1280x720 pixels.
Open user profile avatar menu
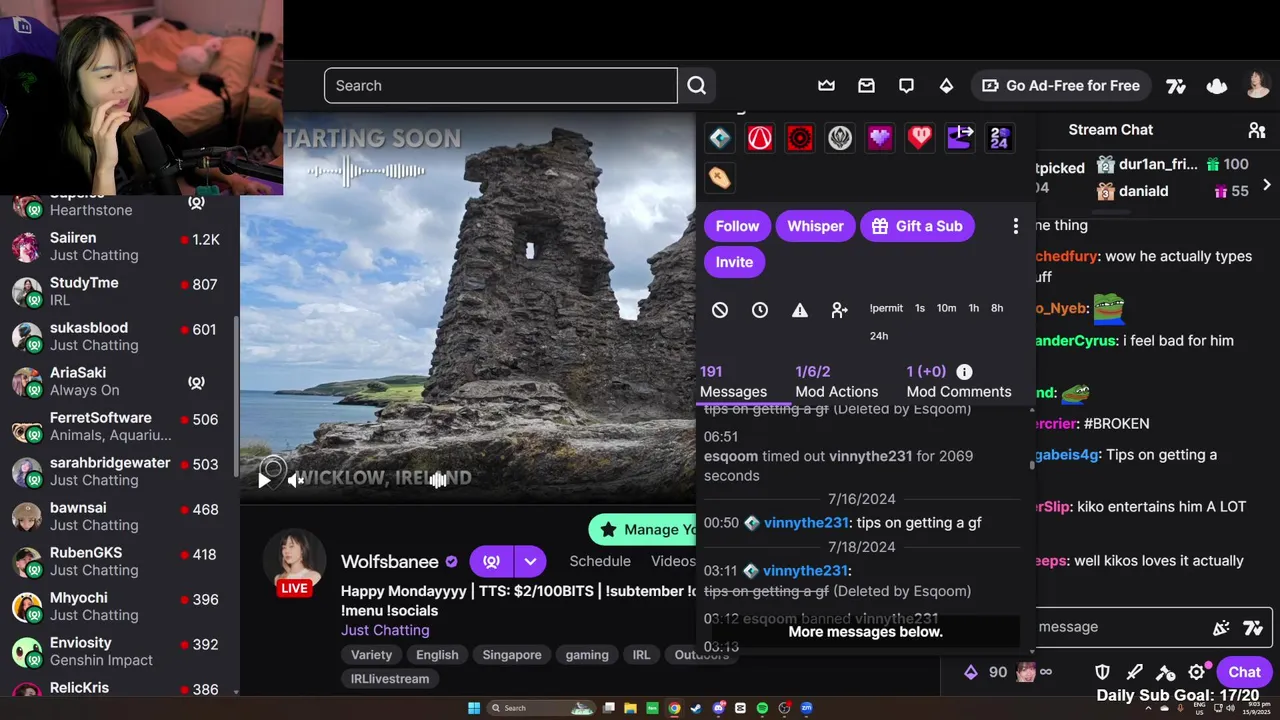click(1258, 85)
